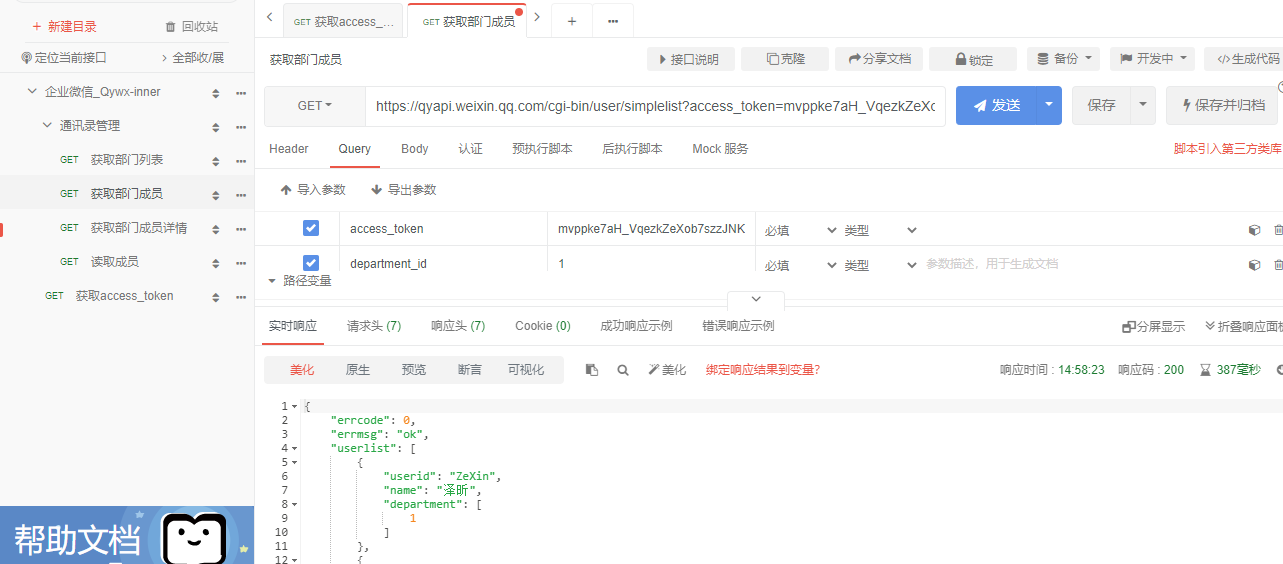Open more menu for 企业微信_Qywx-inner
Screen dimensions: 1283x564
pyautogui.click(x=241, y=93)
